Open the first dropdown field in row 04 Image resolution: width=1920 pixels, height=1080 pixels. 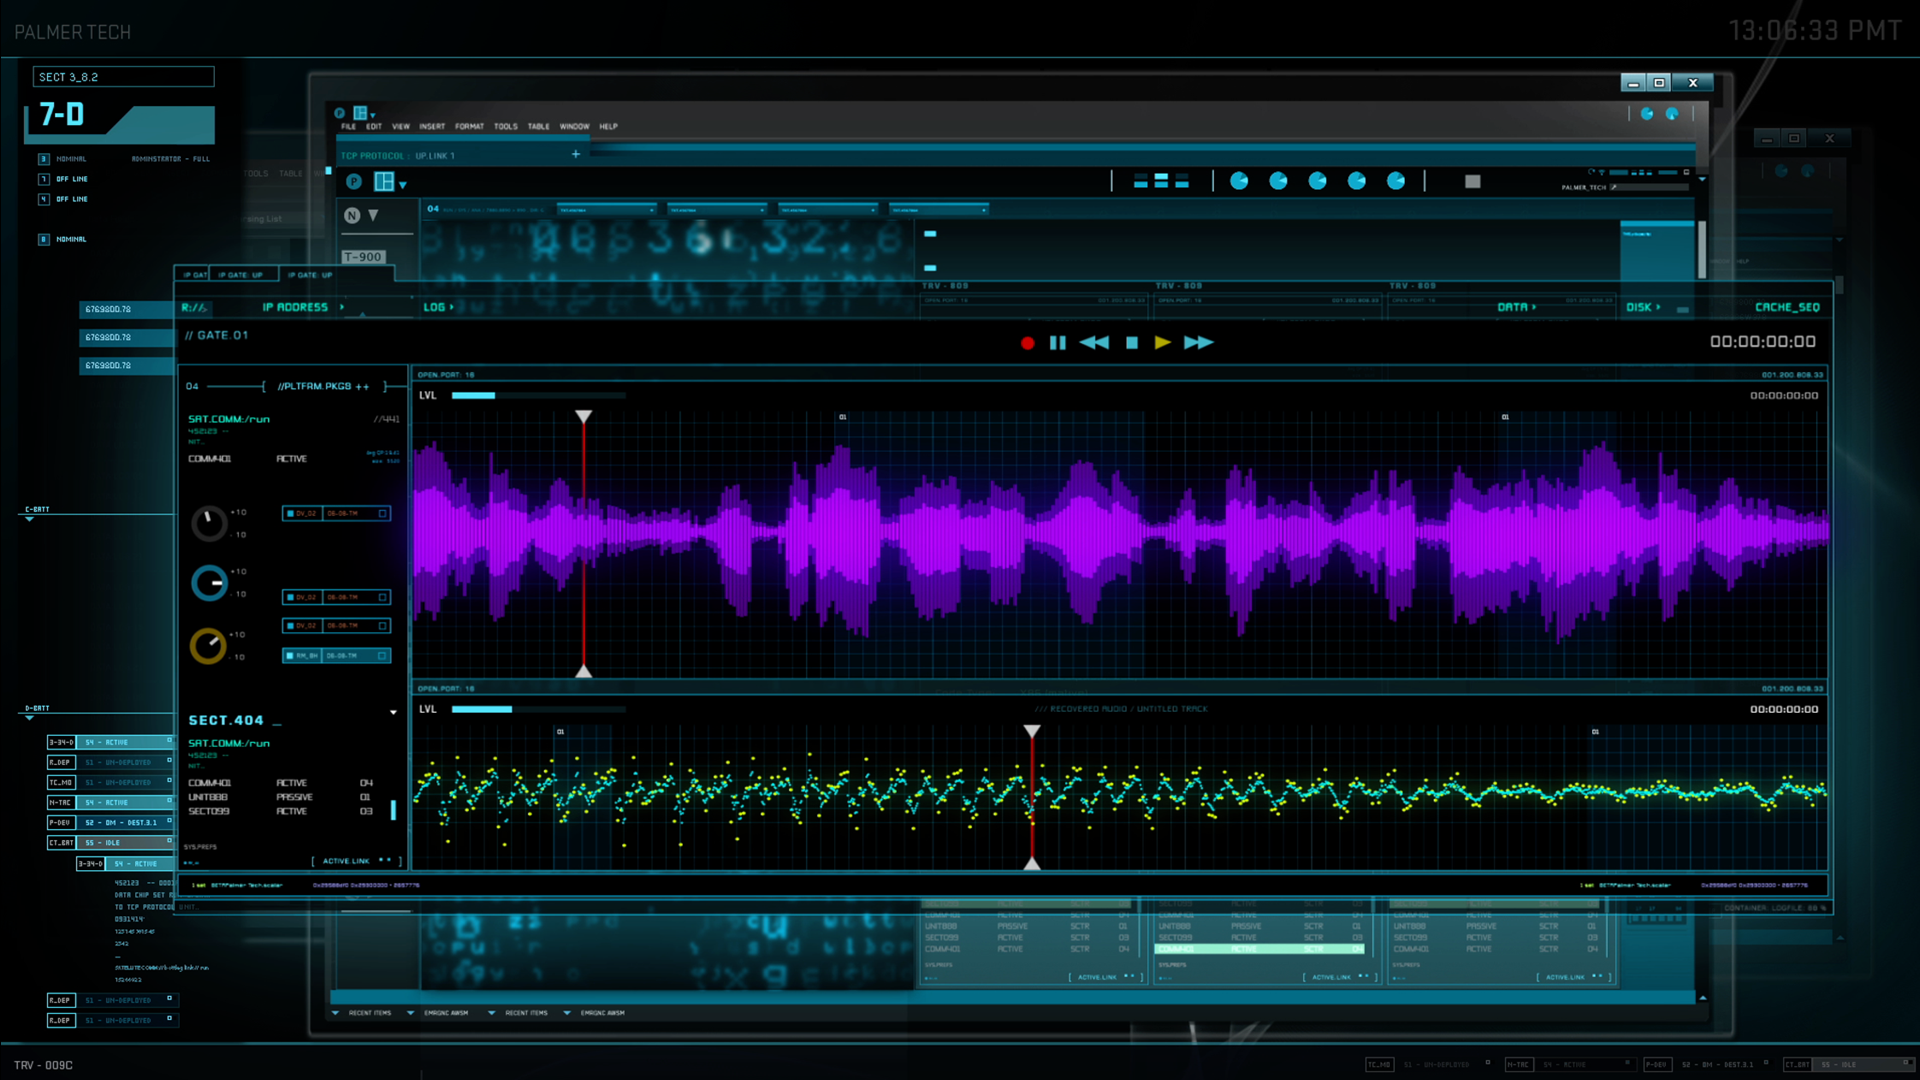pyautogui.click(x=606, y=210)
